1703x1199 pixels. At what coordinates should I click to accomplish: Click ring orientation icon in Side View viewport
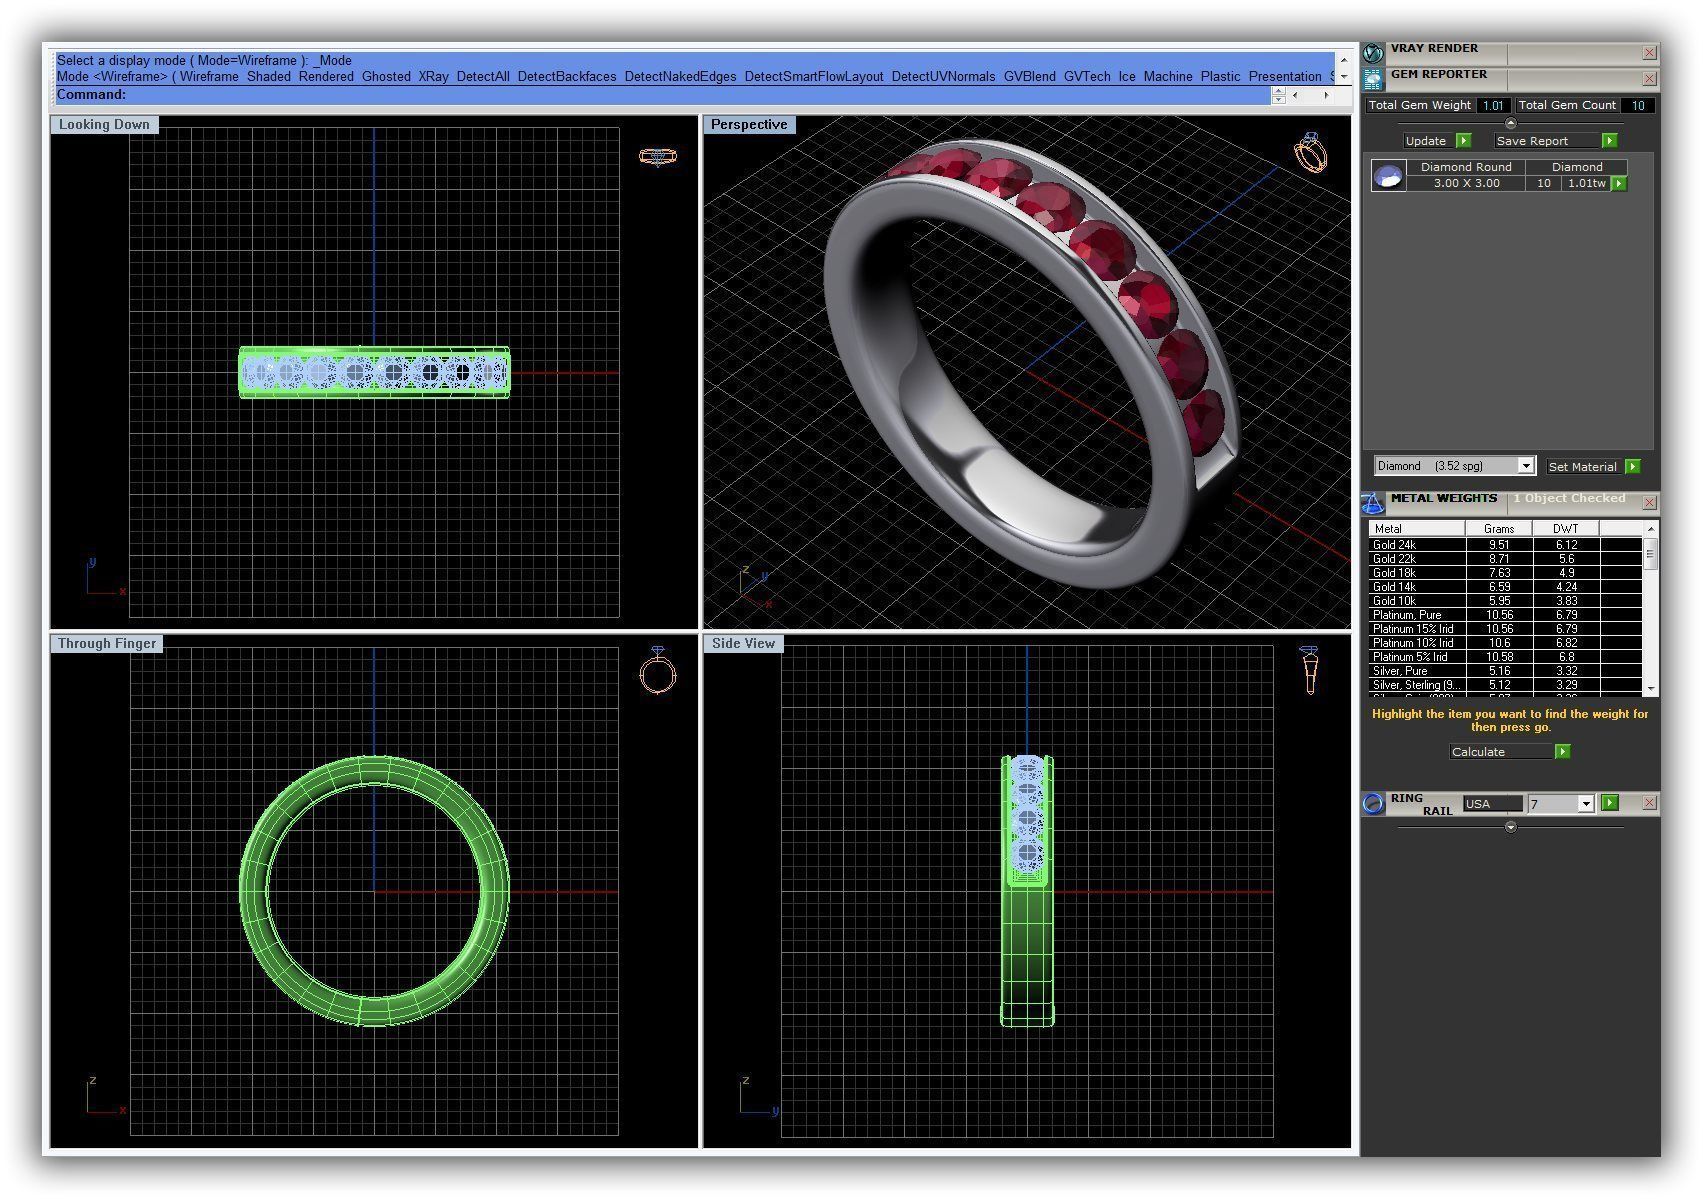(x=1310, y=670)
